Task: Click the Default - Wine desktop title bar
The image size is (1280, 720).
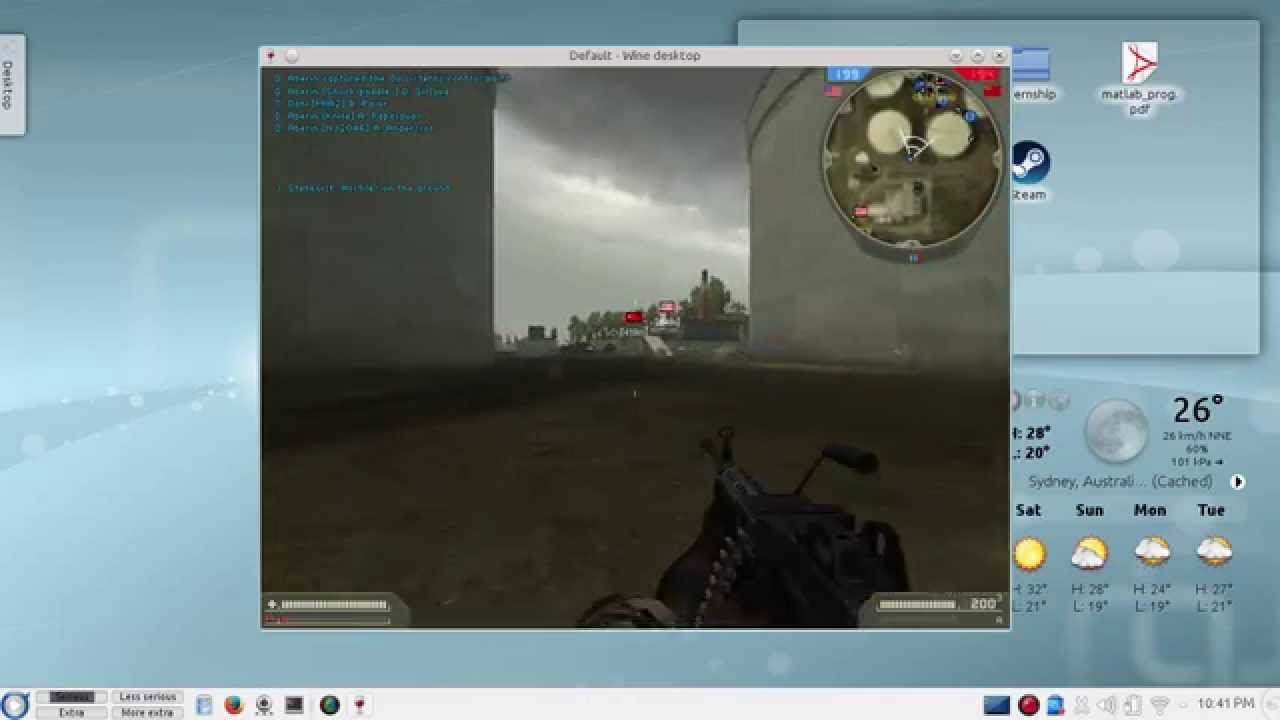Action: click(x=634, y=56)
